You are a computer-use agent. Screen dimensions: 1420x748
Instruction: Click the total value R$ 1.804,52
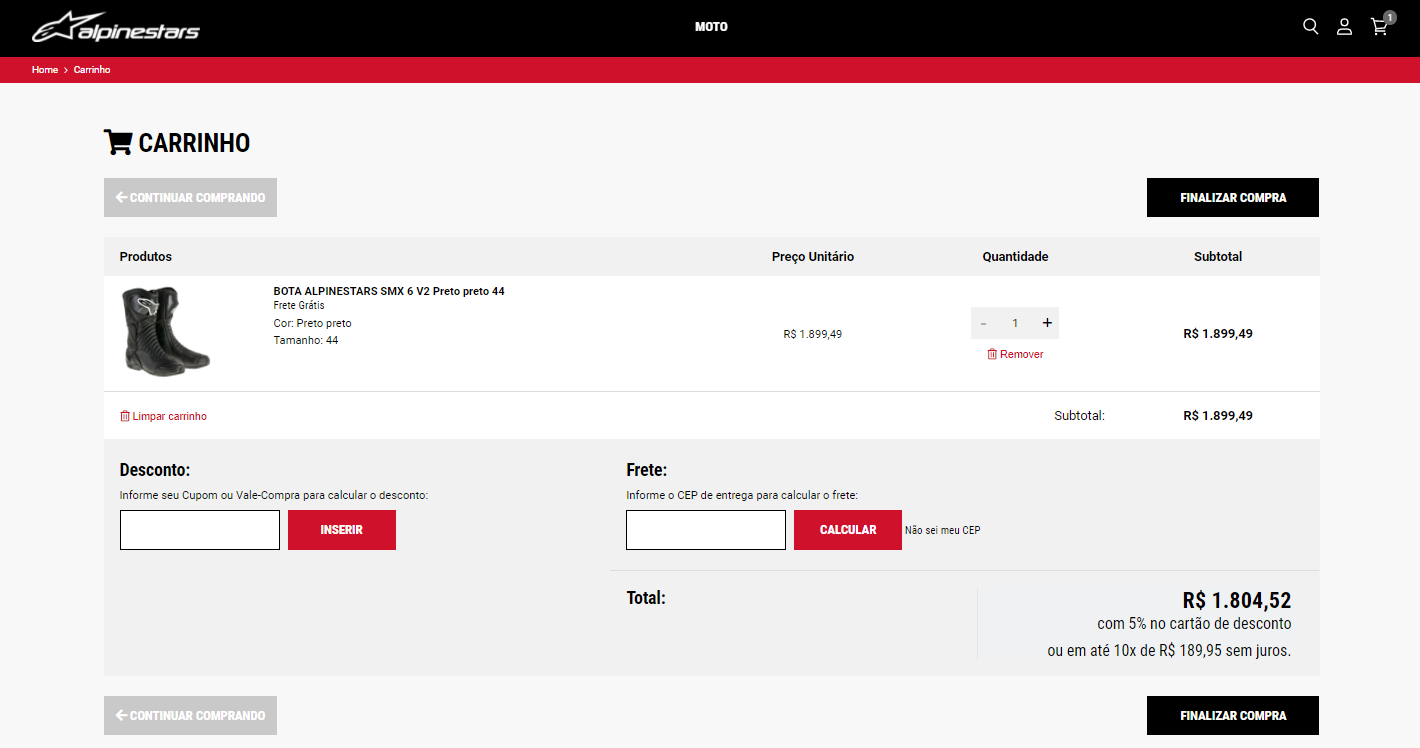point(1237,600)
